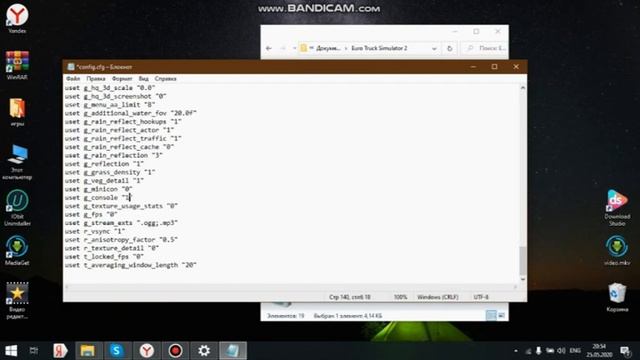
Task: Click the line uset g_stream_exts
Action: 121,223
